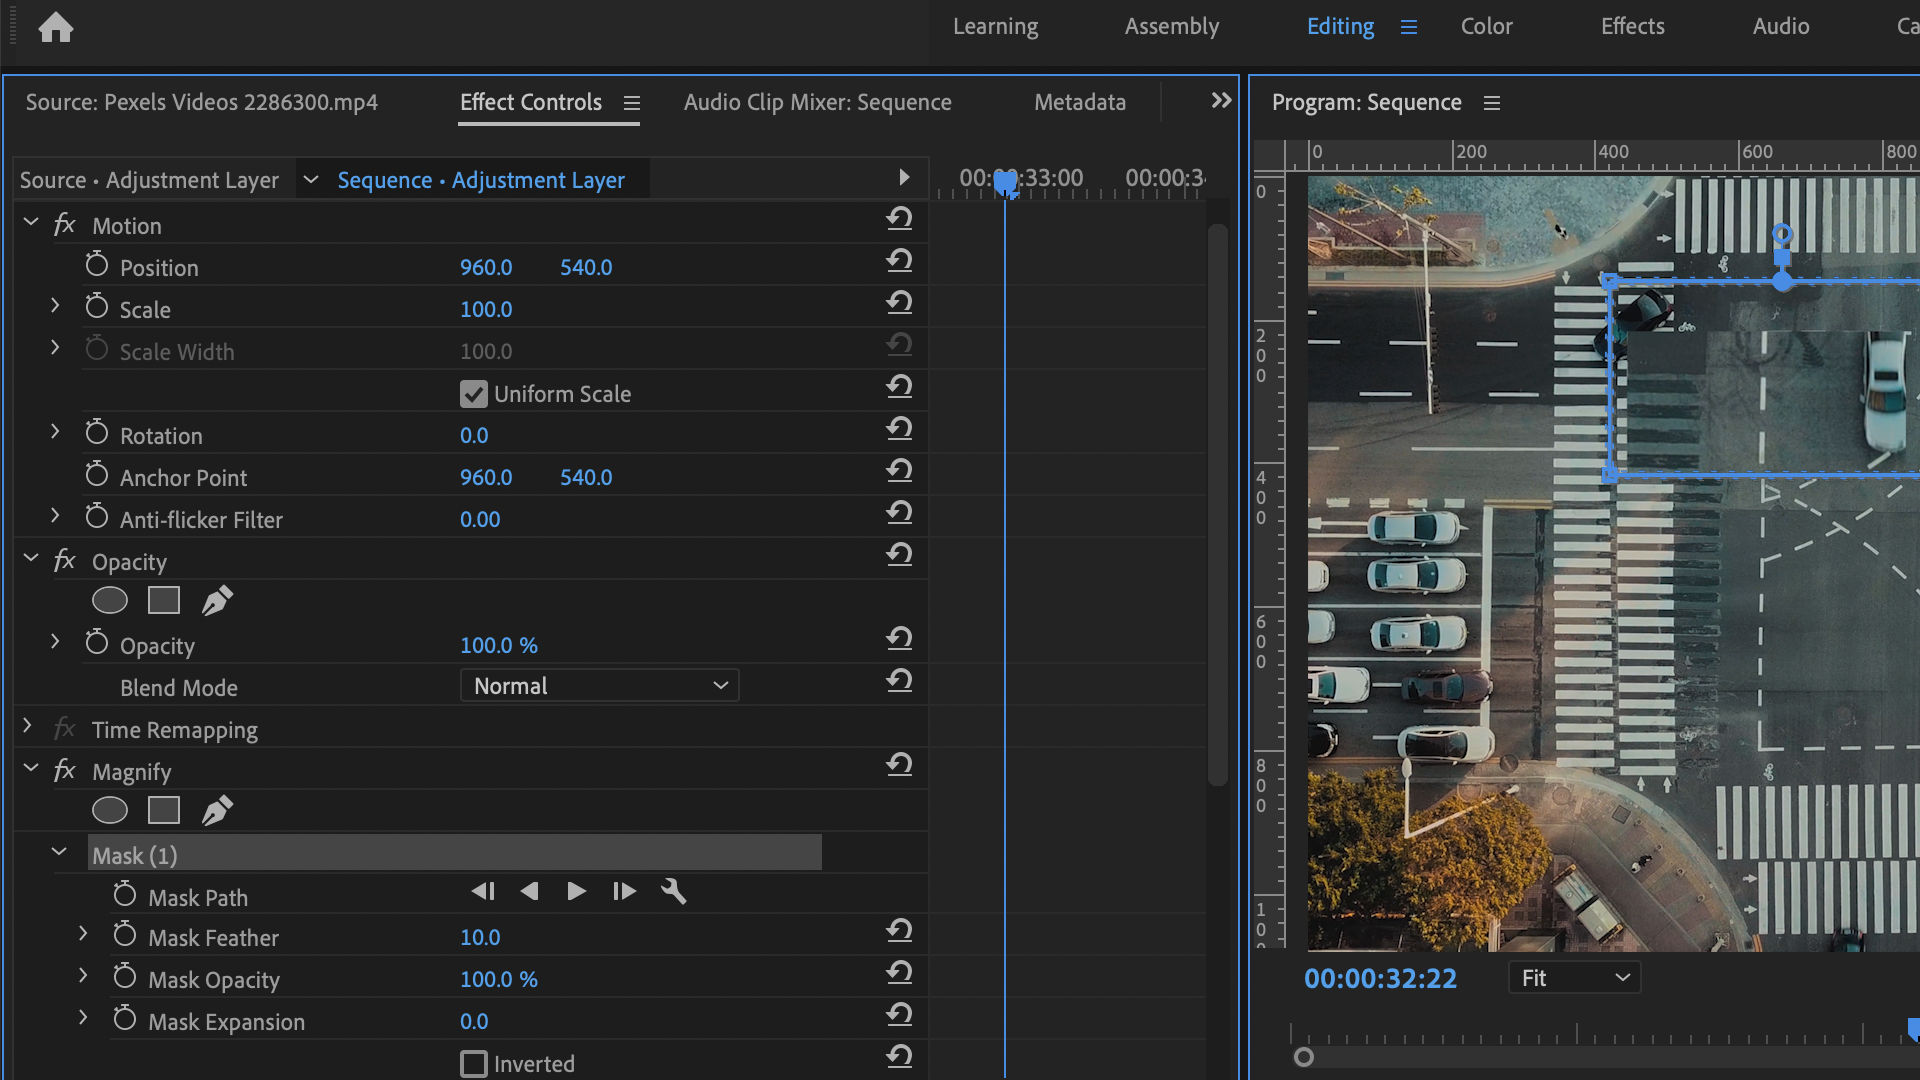Click the Sequence Adjustment Layer breadcrumb

[481, 179]
